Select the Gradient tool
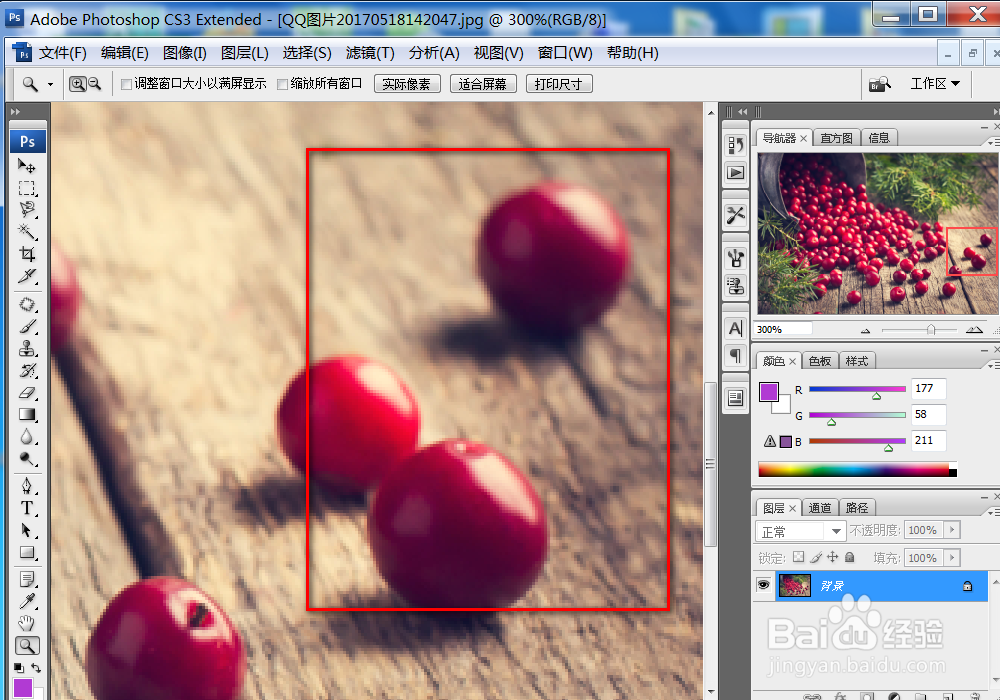Screen dimensions: 1000x700 click(x=27, y=415)
